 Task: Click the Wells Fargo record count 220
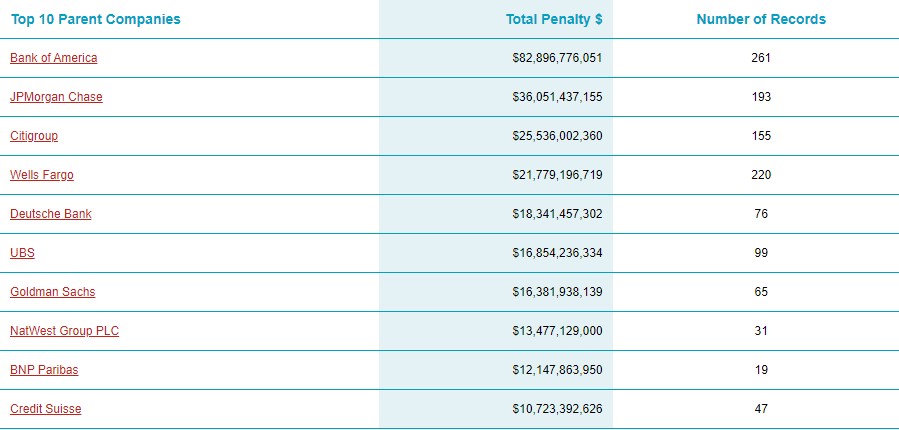pyautogui.click(x=761, y=175)
